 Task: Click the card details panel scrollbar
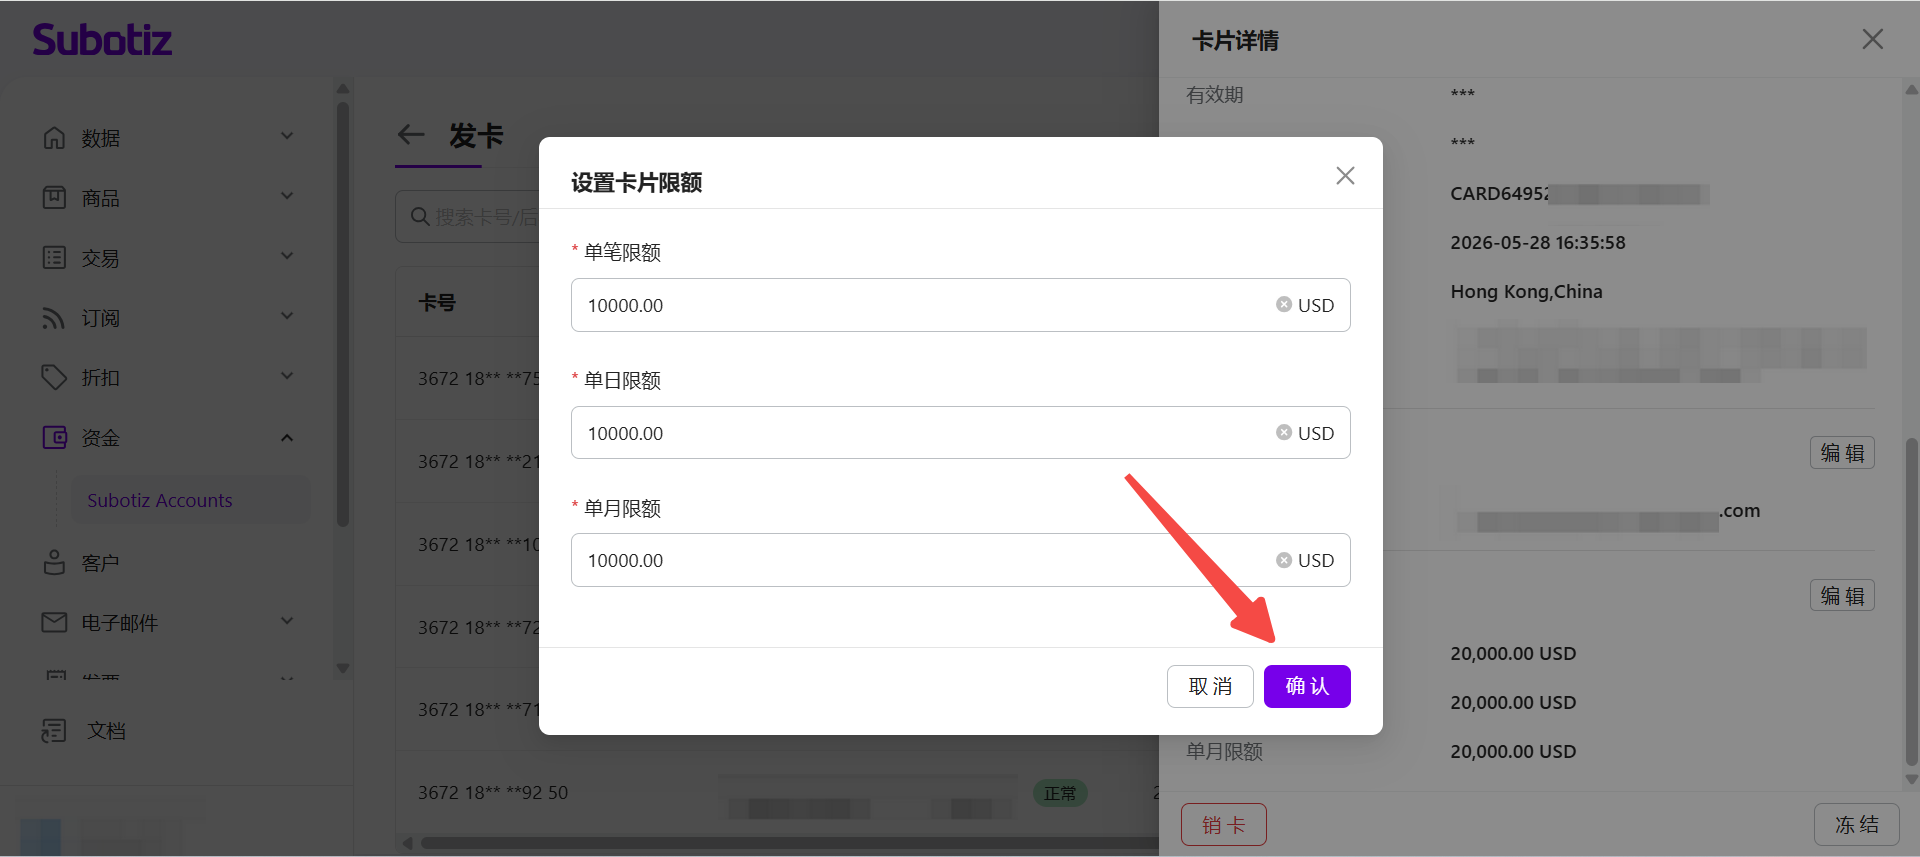tap(1911, 600)
